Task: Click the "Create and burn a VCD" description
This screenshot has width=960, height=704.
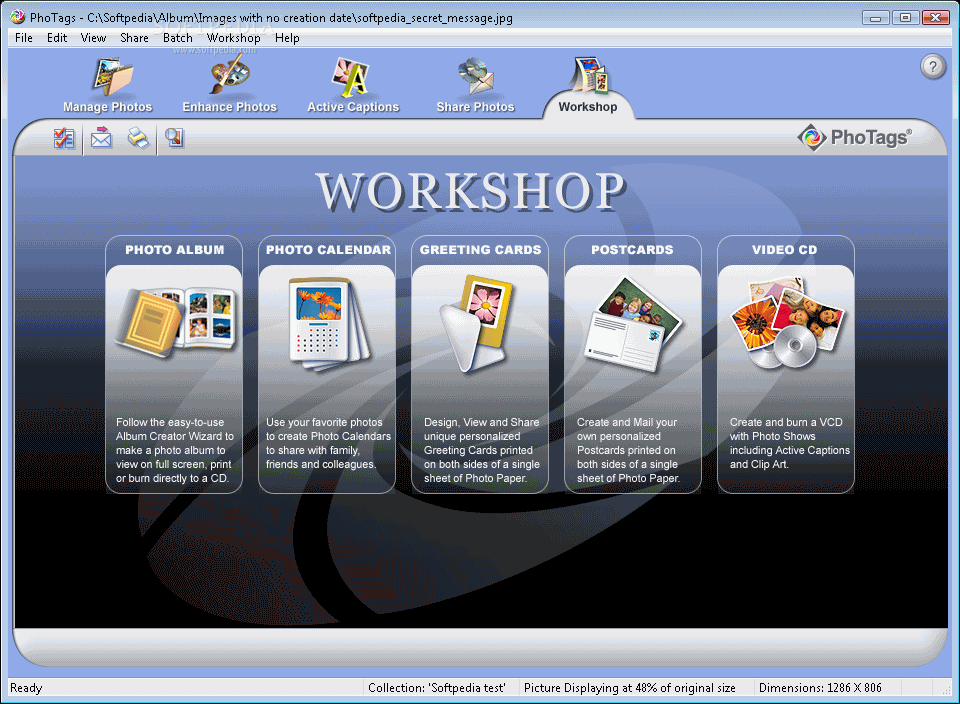Action: tap(790, 443)
